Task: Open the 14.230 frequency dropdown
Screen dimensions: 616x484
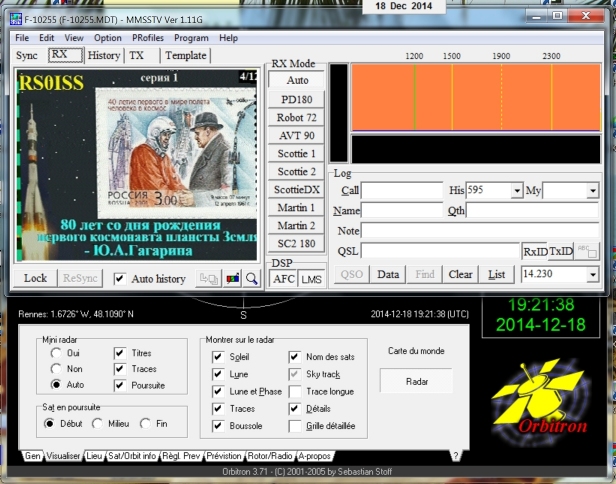Action: click(x=592, y=274)
